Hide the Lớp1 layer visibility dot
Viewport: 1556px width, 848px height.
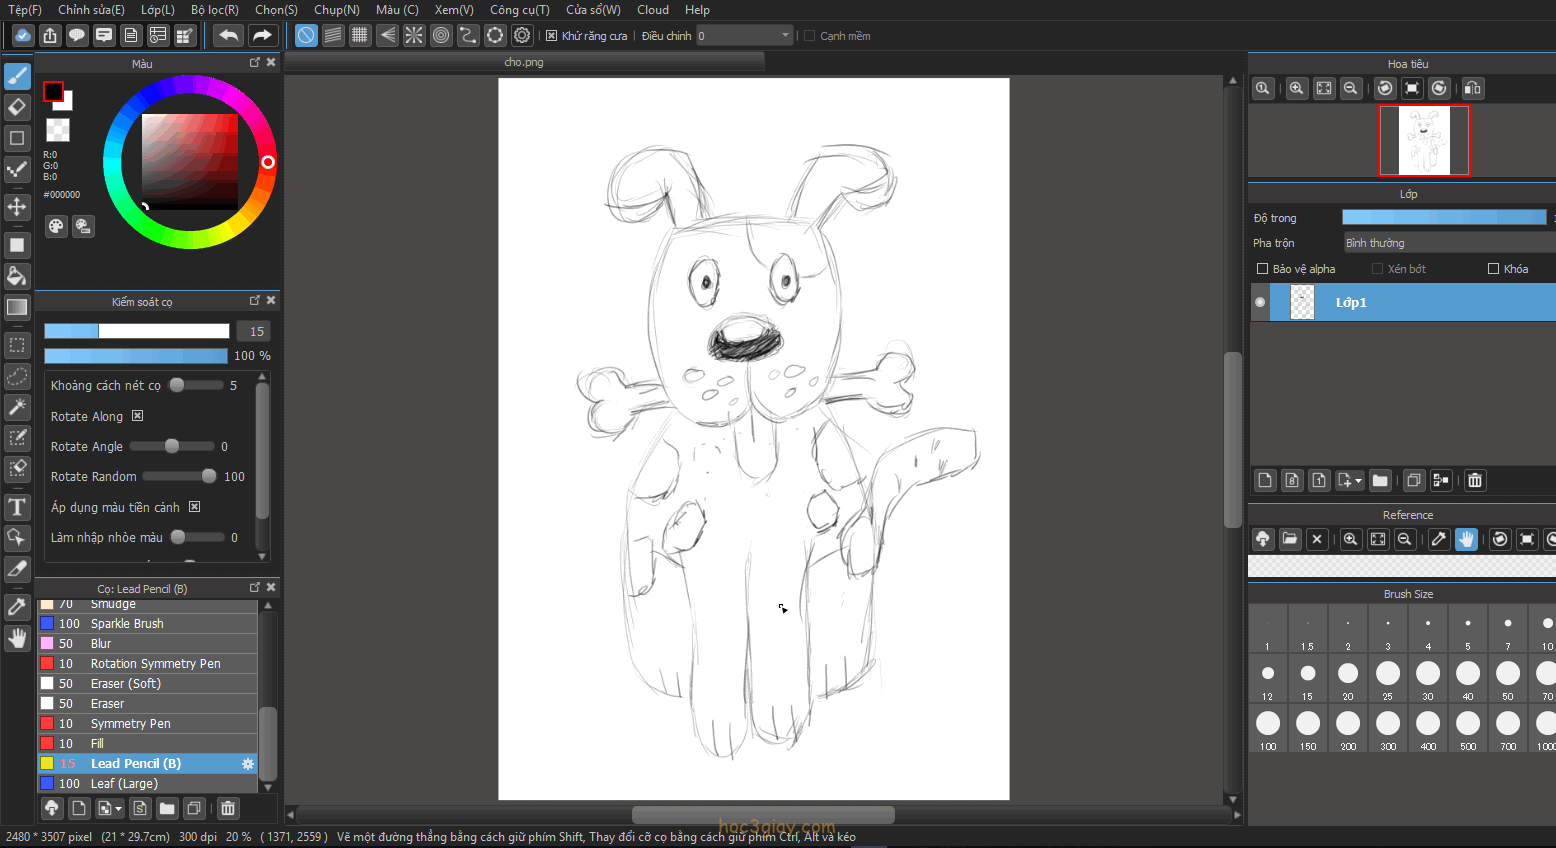coord(1260,302)
